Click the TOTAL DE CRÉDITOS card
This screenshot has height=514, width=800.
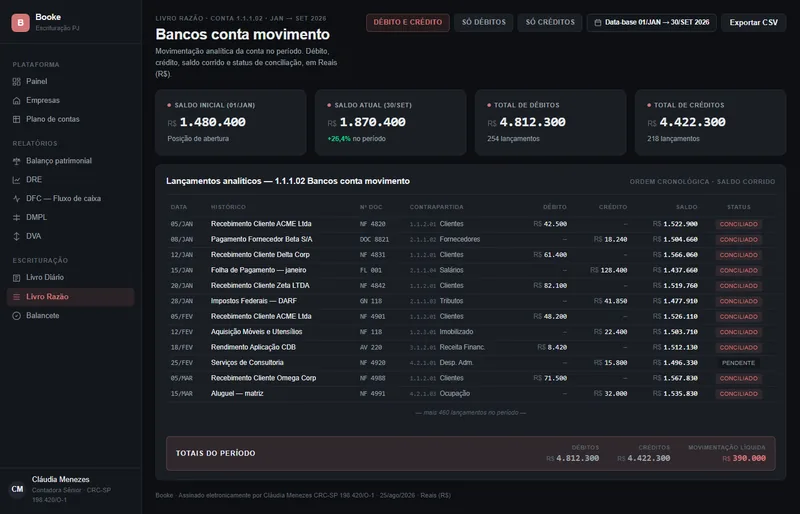[710, 123]
